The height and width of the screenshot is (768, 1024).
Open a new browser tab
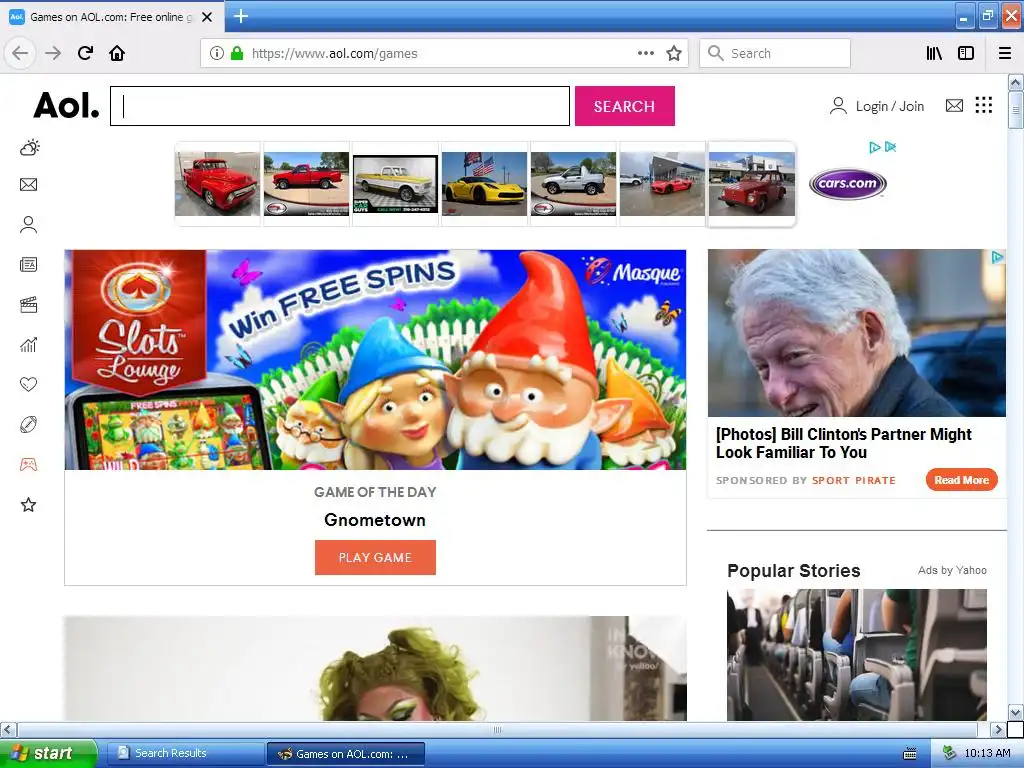coord(240,16)
